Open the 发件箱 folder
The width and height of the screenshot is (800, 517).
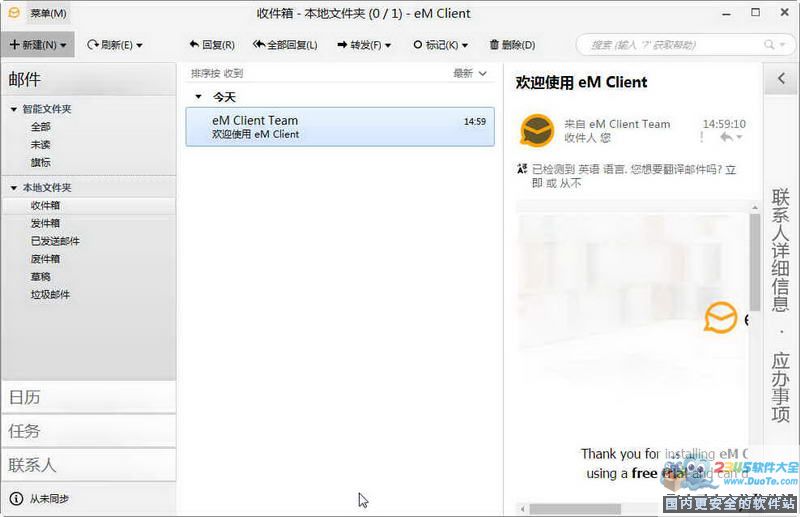(x=45, y=223)
